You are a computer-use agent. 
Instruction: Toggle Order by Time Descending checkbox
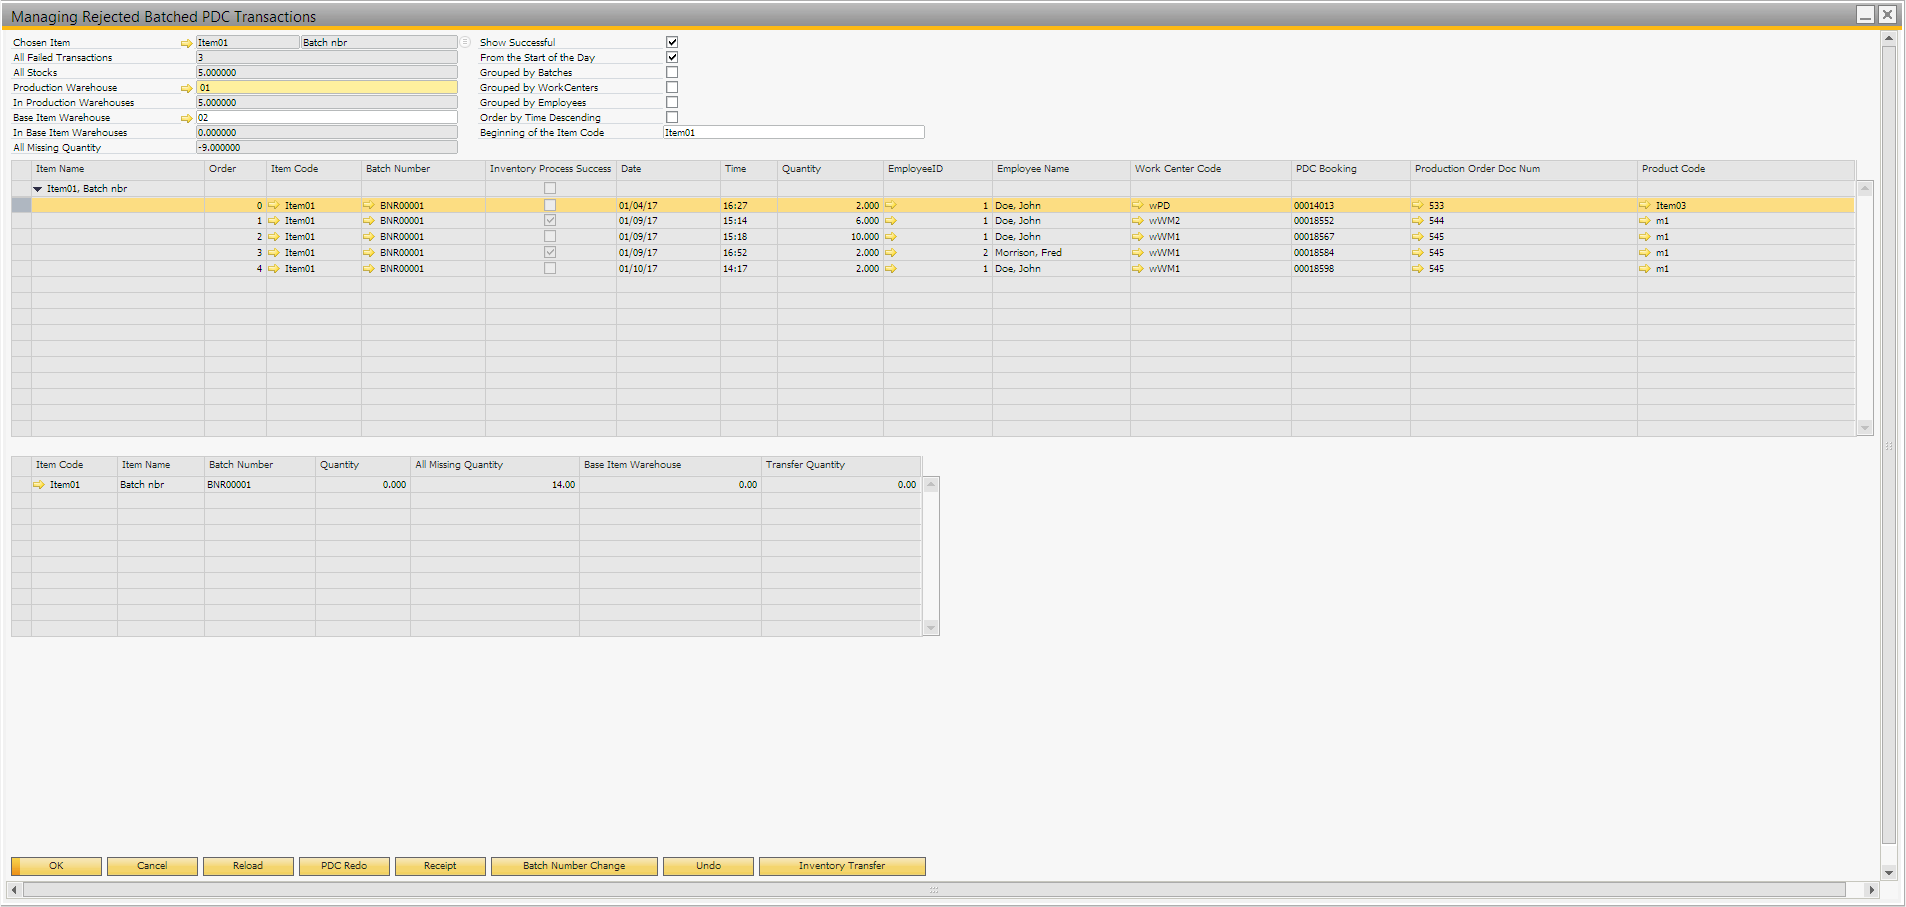coord(672,117)
